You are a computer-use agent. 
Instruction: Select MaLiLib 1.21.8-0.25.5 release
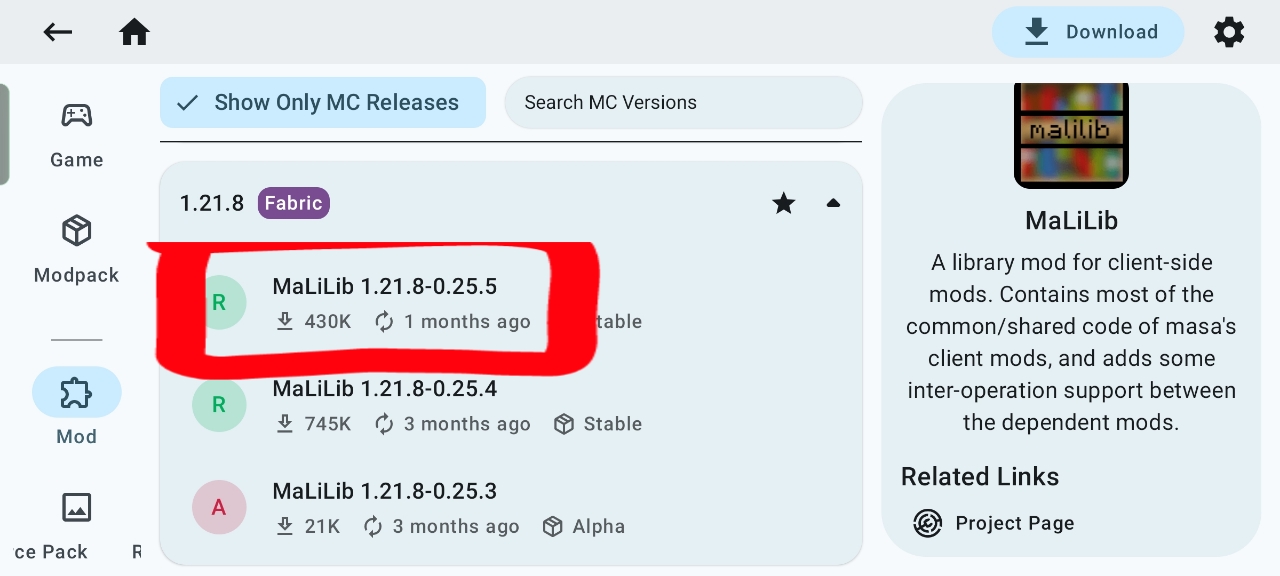(384, 288)
